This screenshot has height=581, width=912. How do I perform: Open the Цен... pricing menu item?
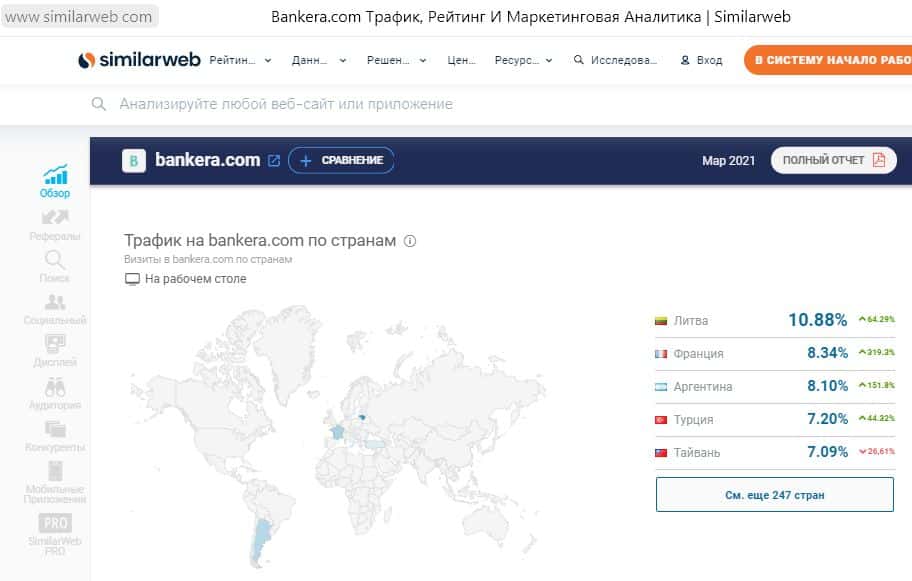[x=461, y=60]
